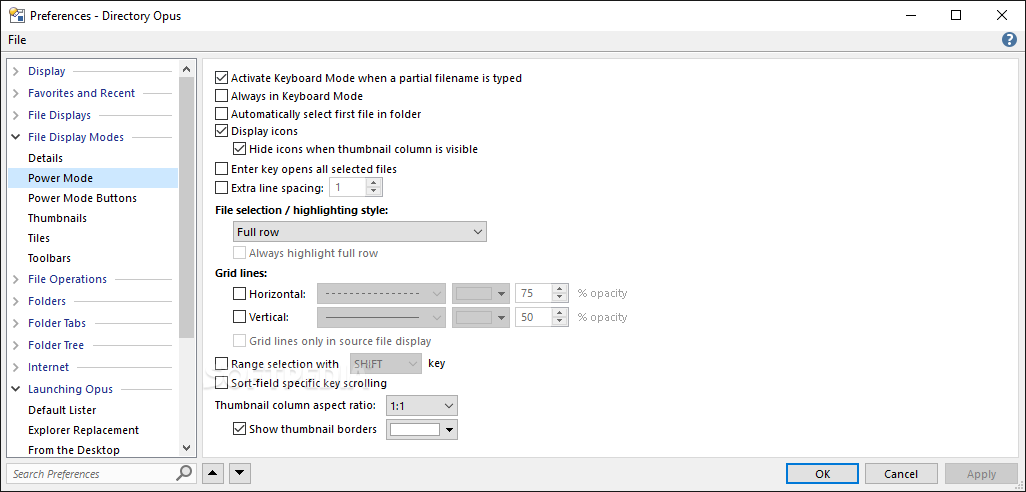Click the previous page up-arrow button
This screenshot has width=1026, height=492.
213,473
